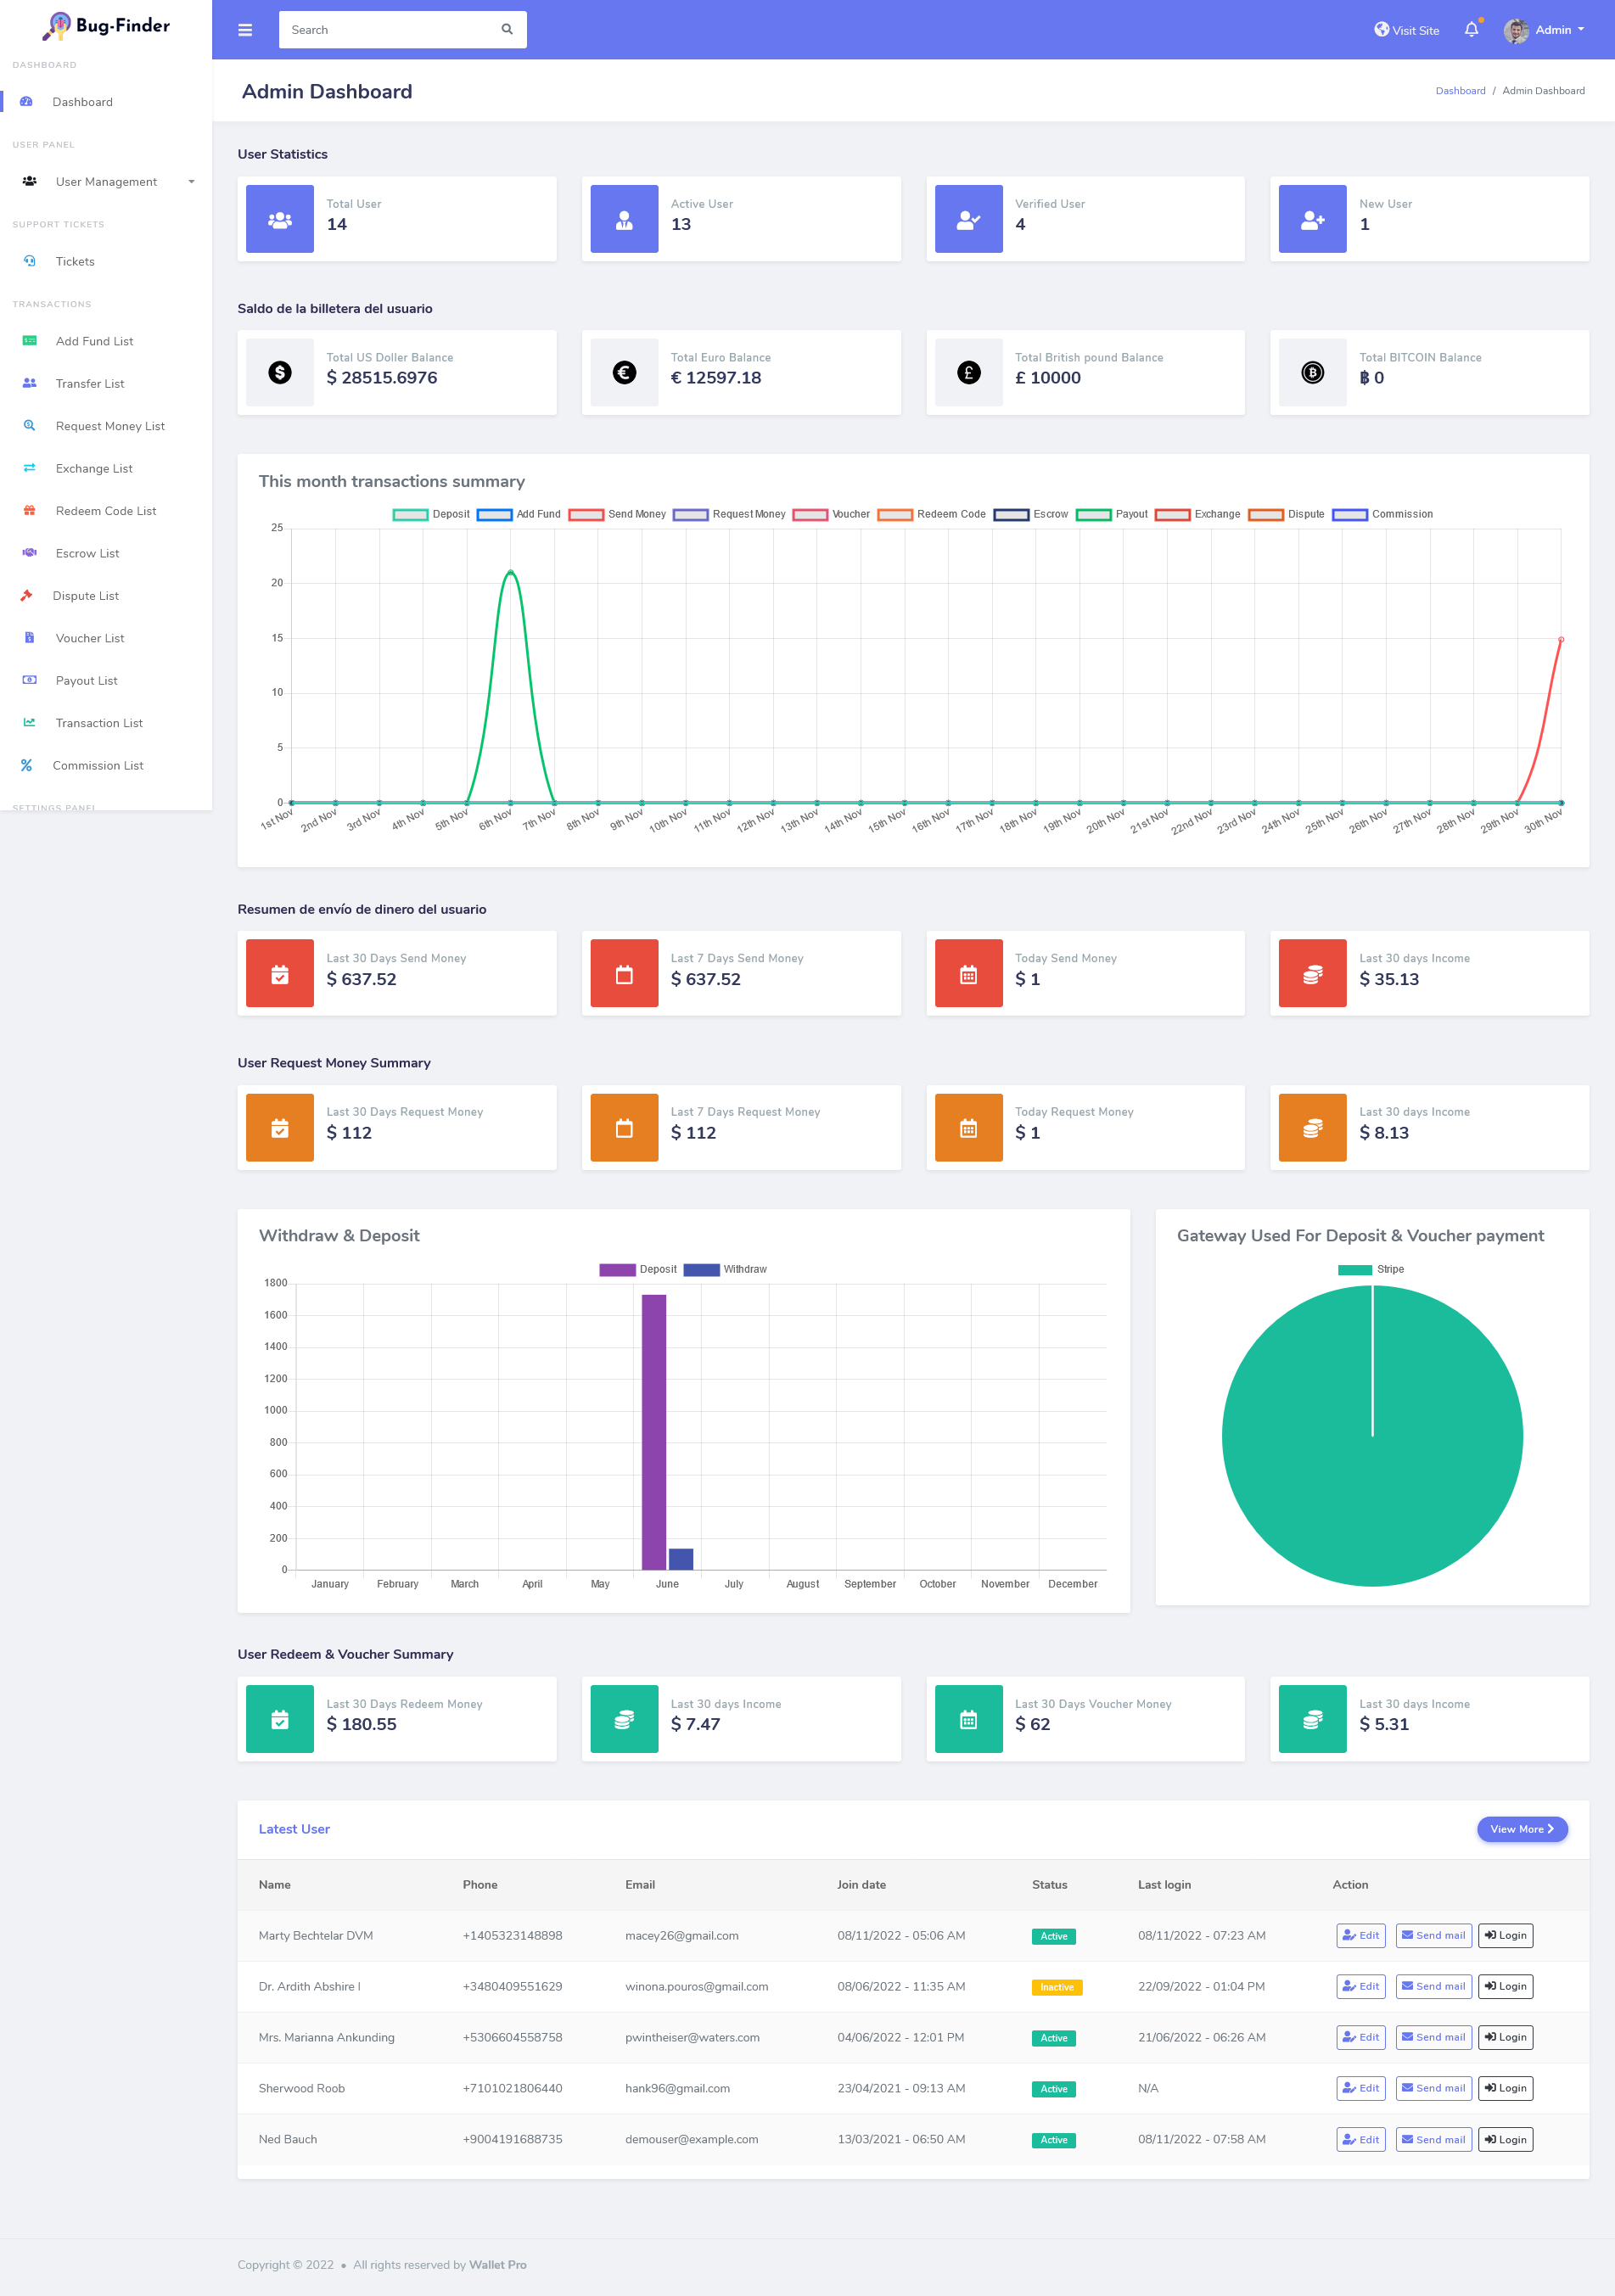Login as Mrs. Marianna Ankunding
The image size is (1615, 2296).
pos(1505,2037)
